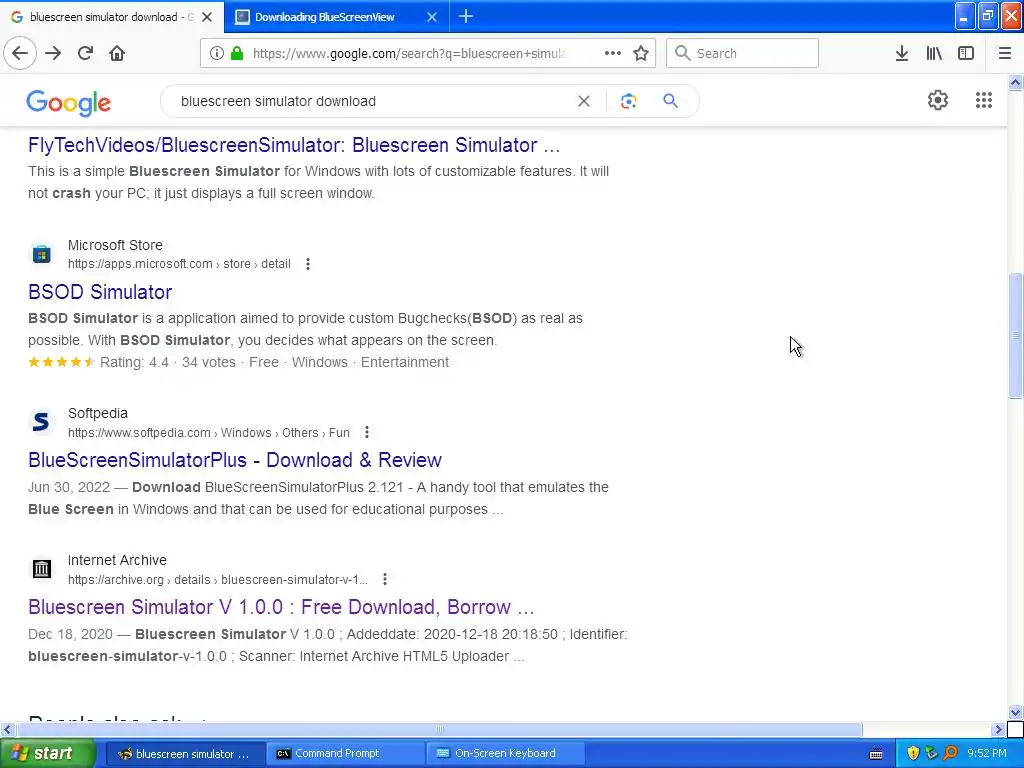Image resolution: width=1024 pixels, height=768 pixels.
Task: Reload the current page
Action: (x=85, y=54)
